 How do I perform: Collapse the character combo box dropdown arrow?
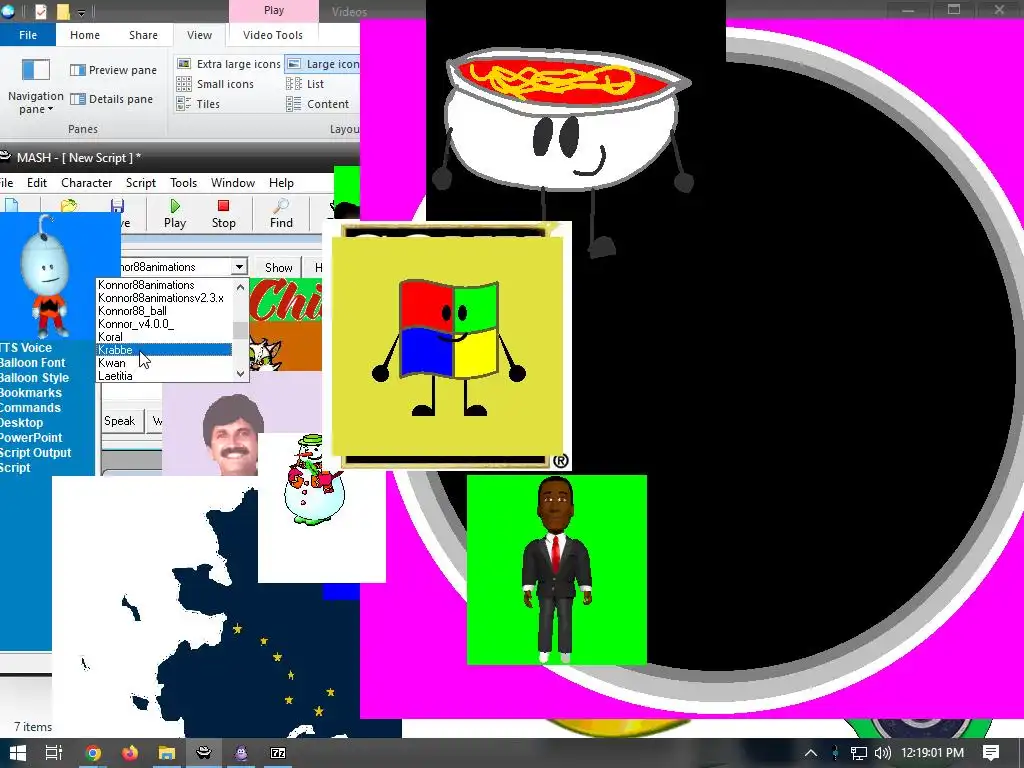tap(240, 267)
